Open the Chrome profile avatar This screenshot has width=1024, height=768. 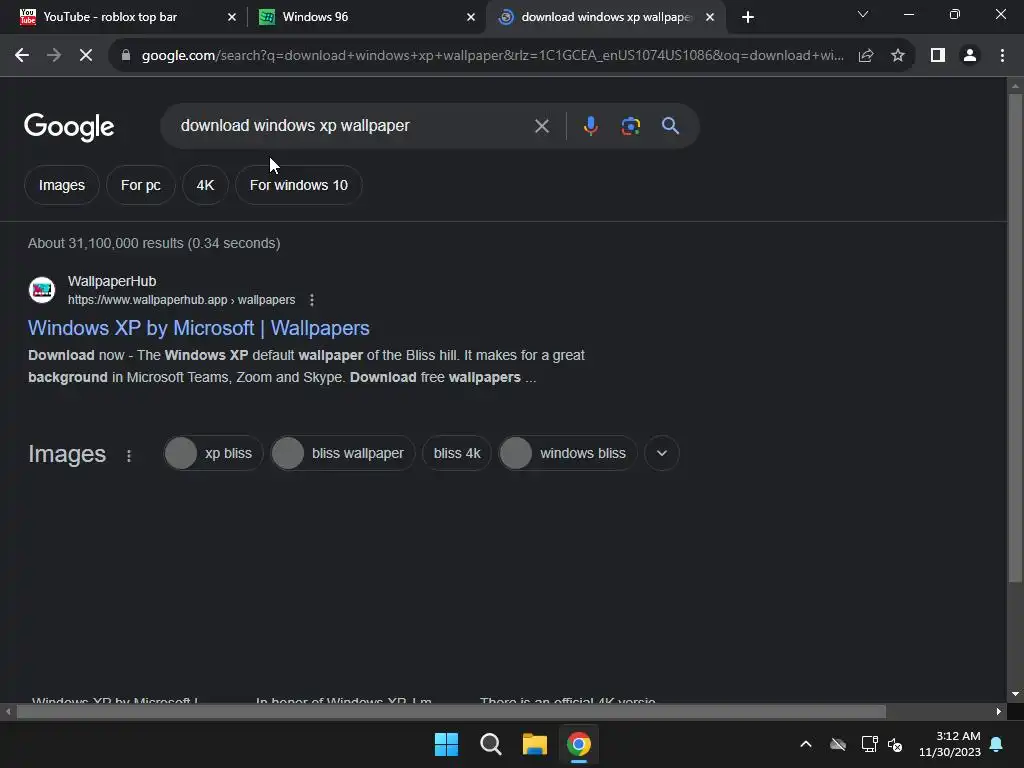pyautogui.click(x=970, y=56)
